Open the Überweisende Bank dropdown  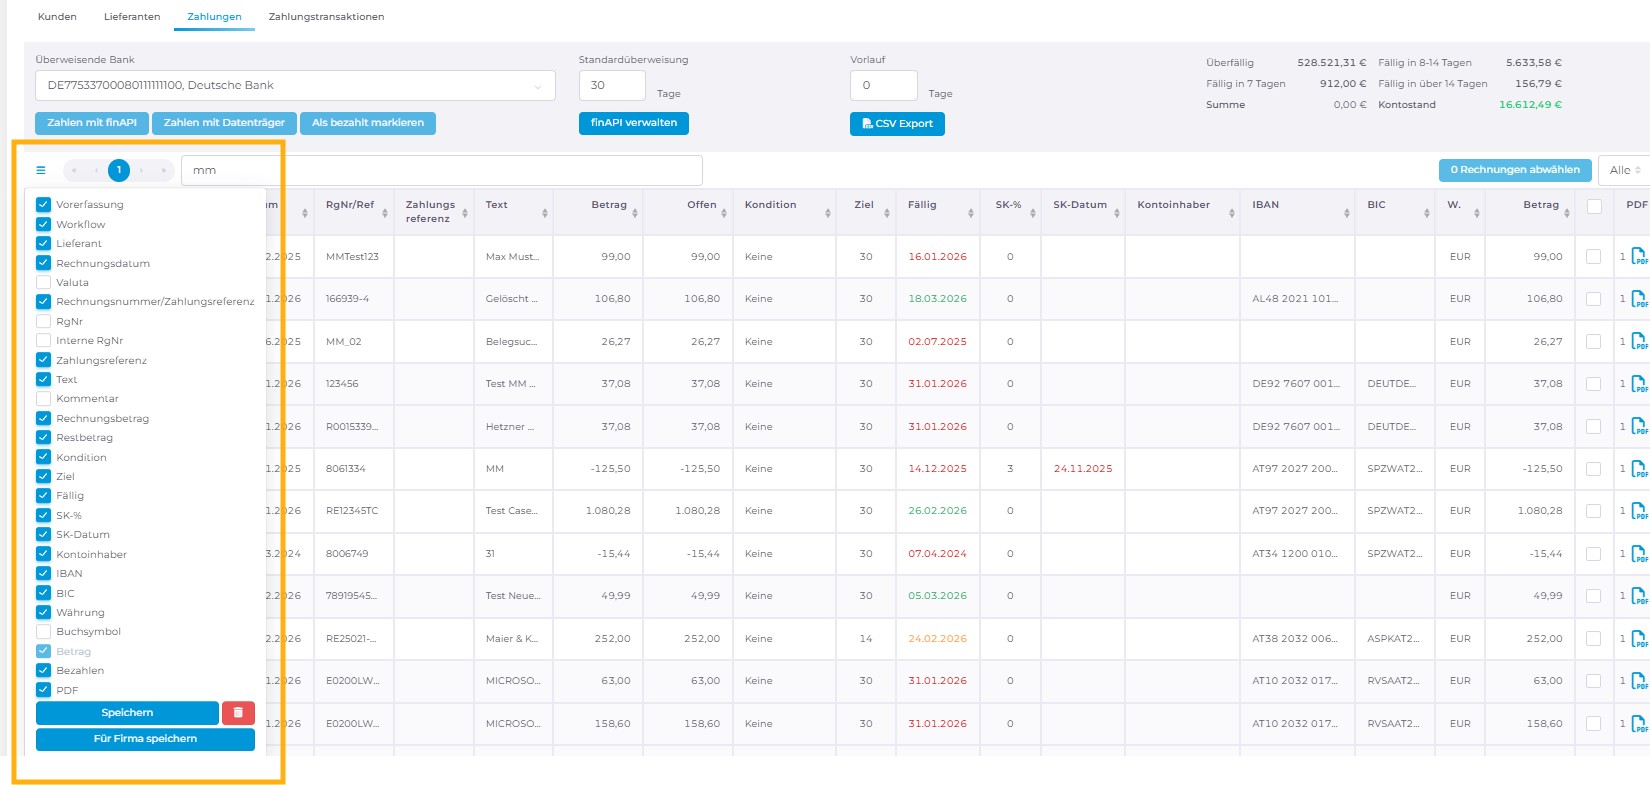point(295,86)
